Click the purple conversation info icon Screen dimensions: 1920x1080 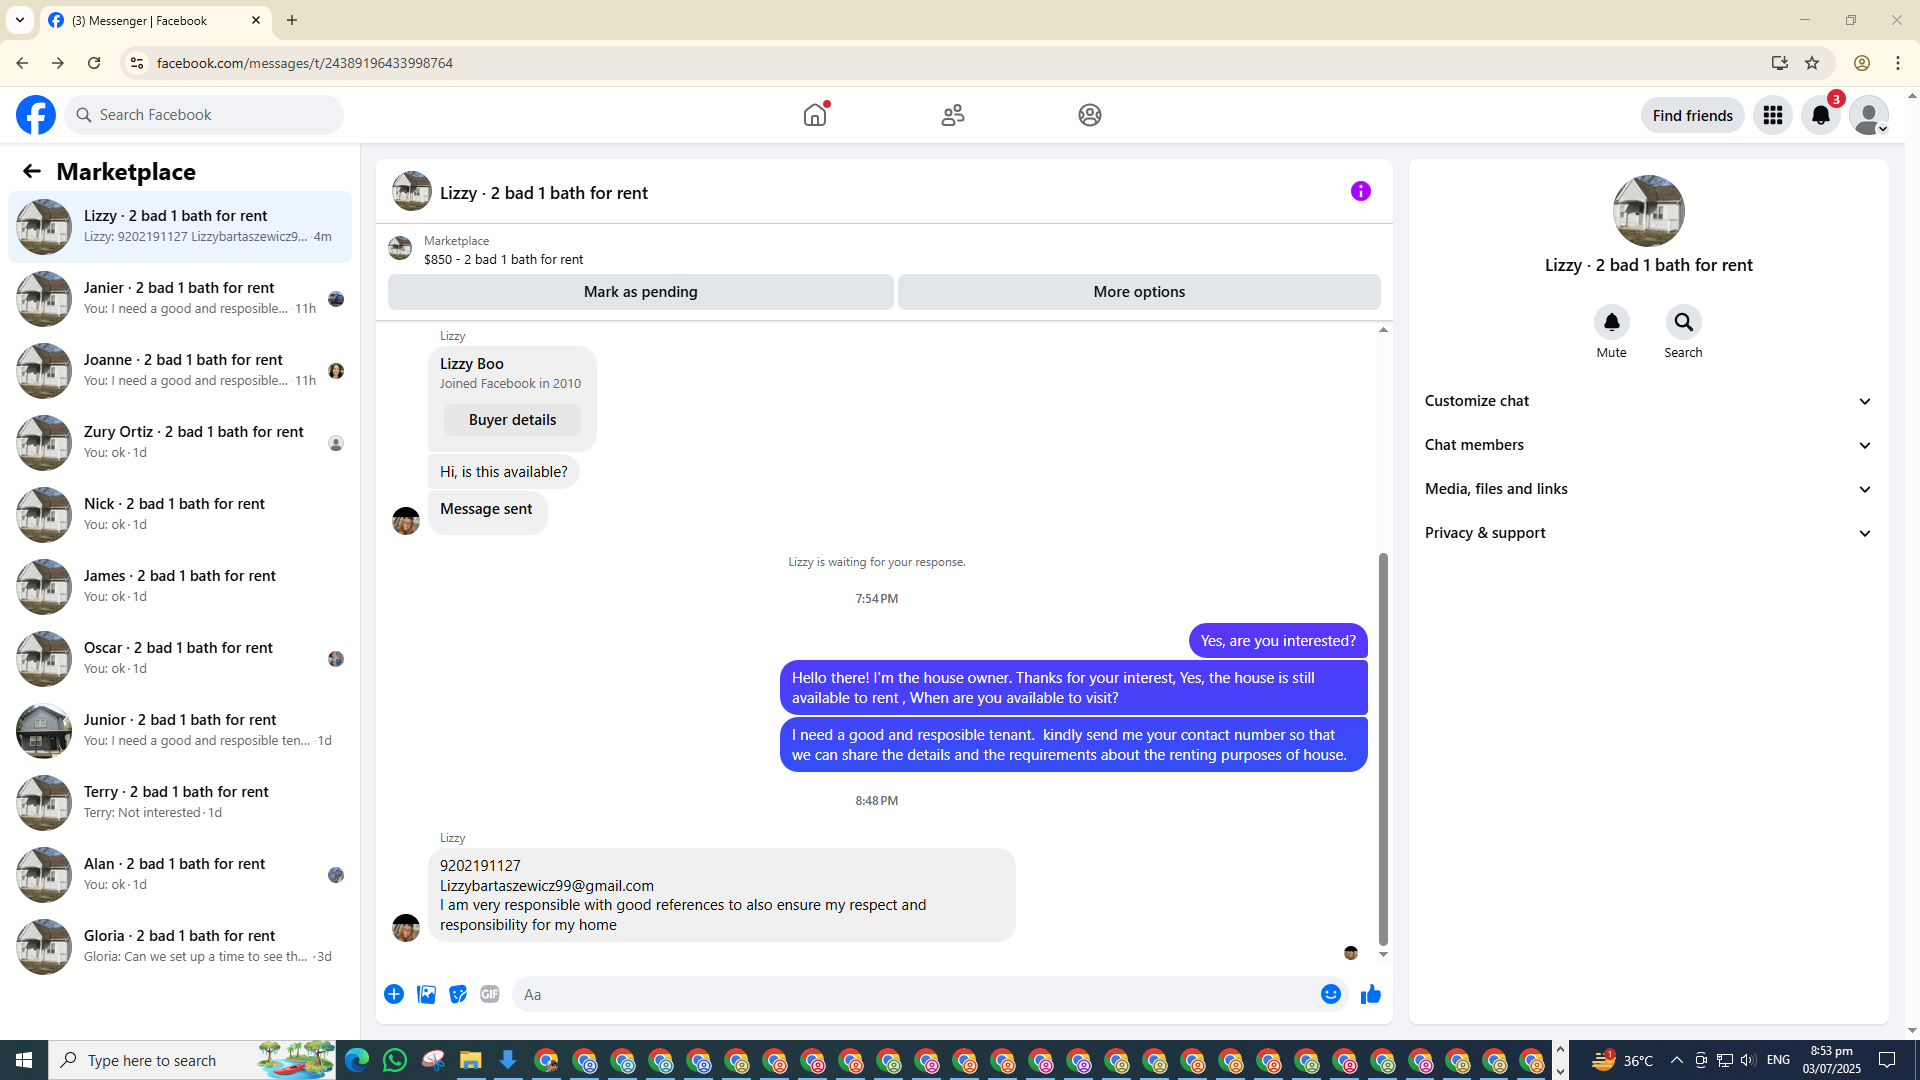1360,191
